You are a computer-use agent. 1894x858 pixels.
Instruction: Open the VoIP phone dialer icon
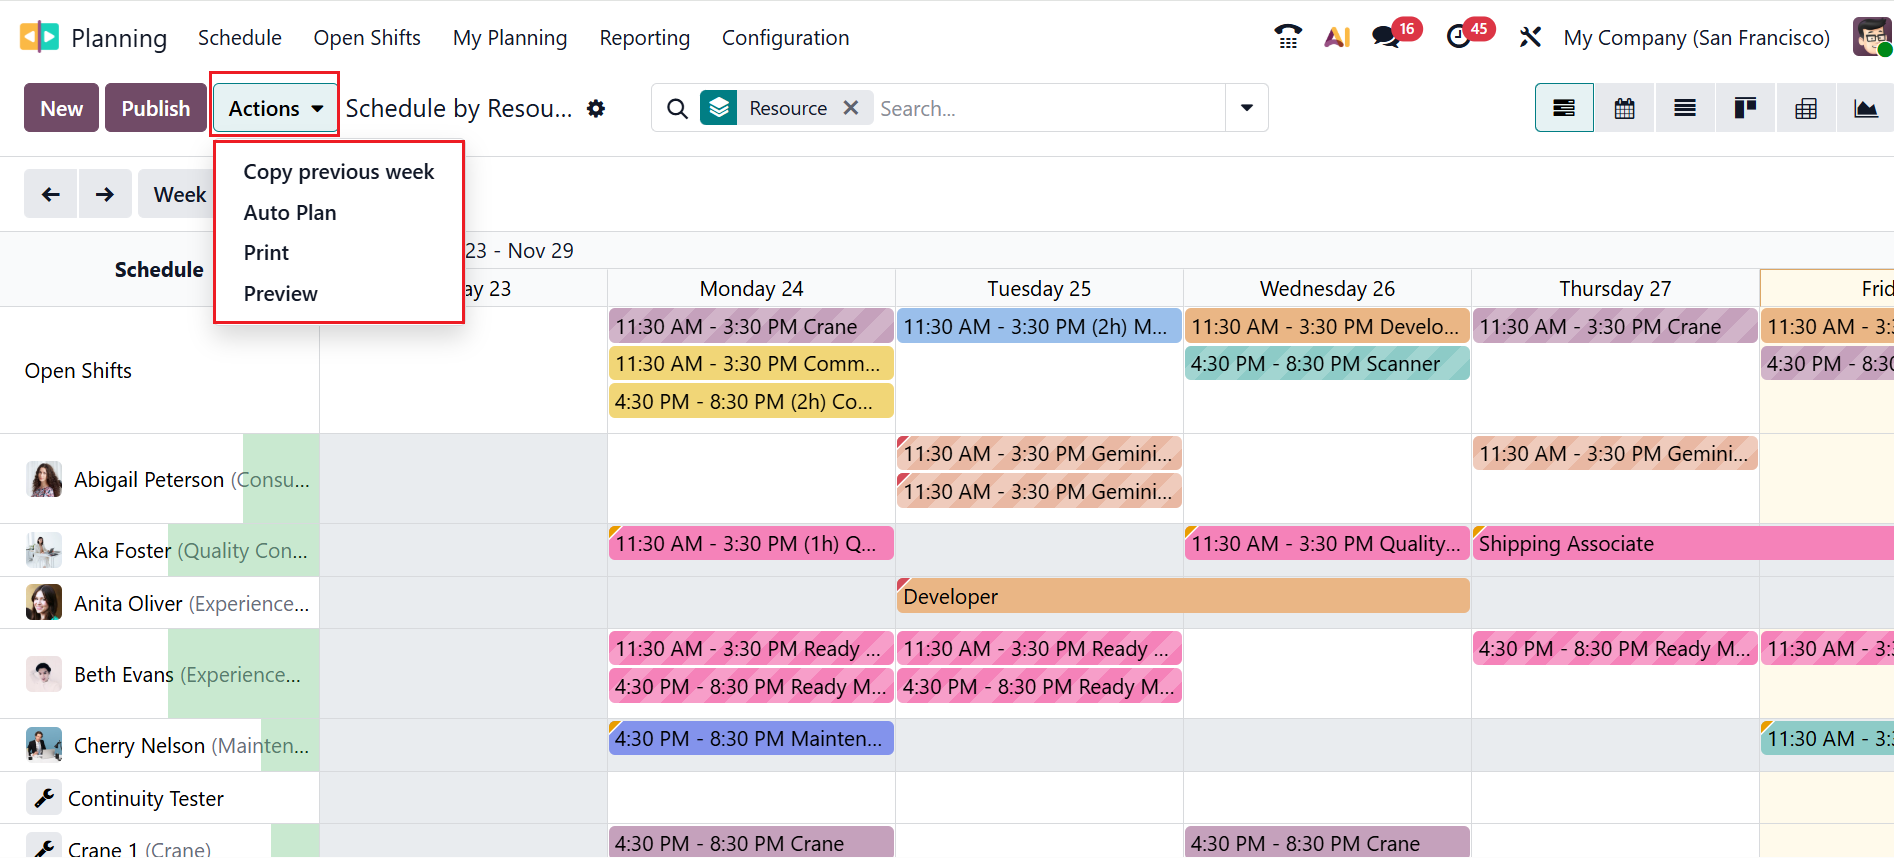[1288, 37]
